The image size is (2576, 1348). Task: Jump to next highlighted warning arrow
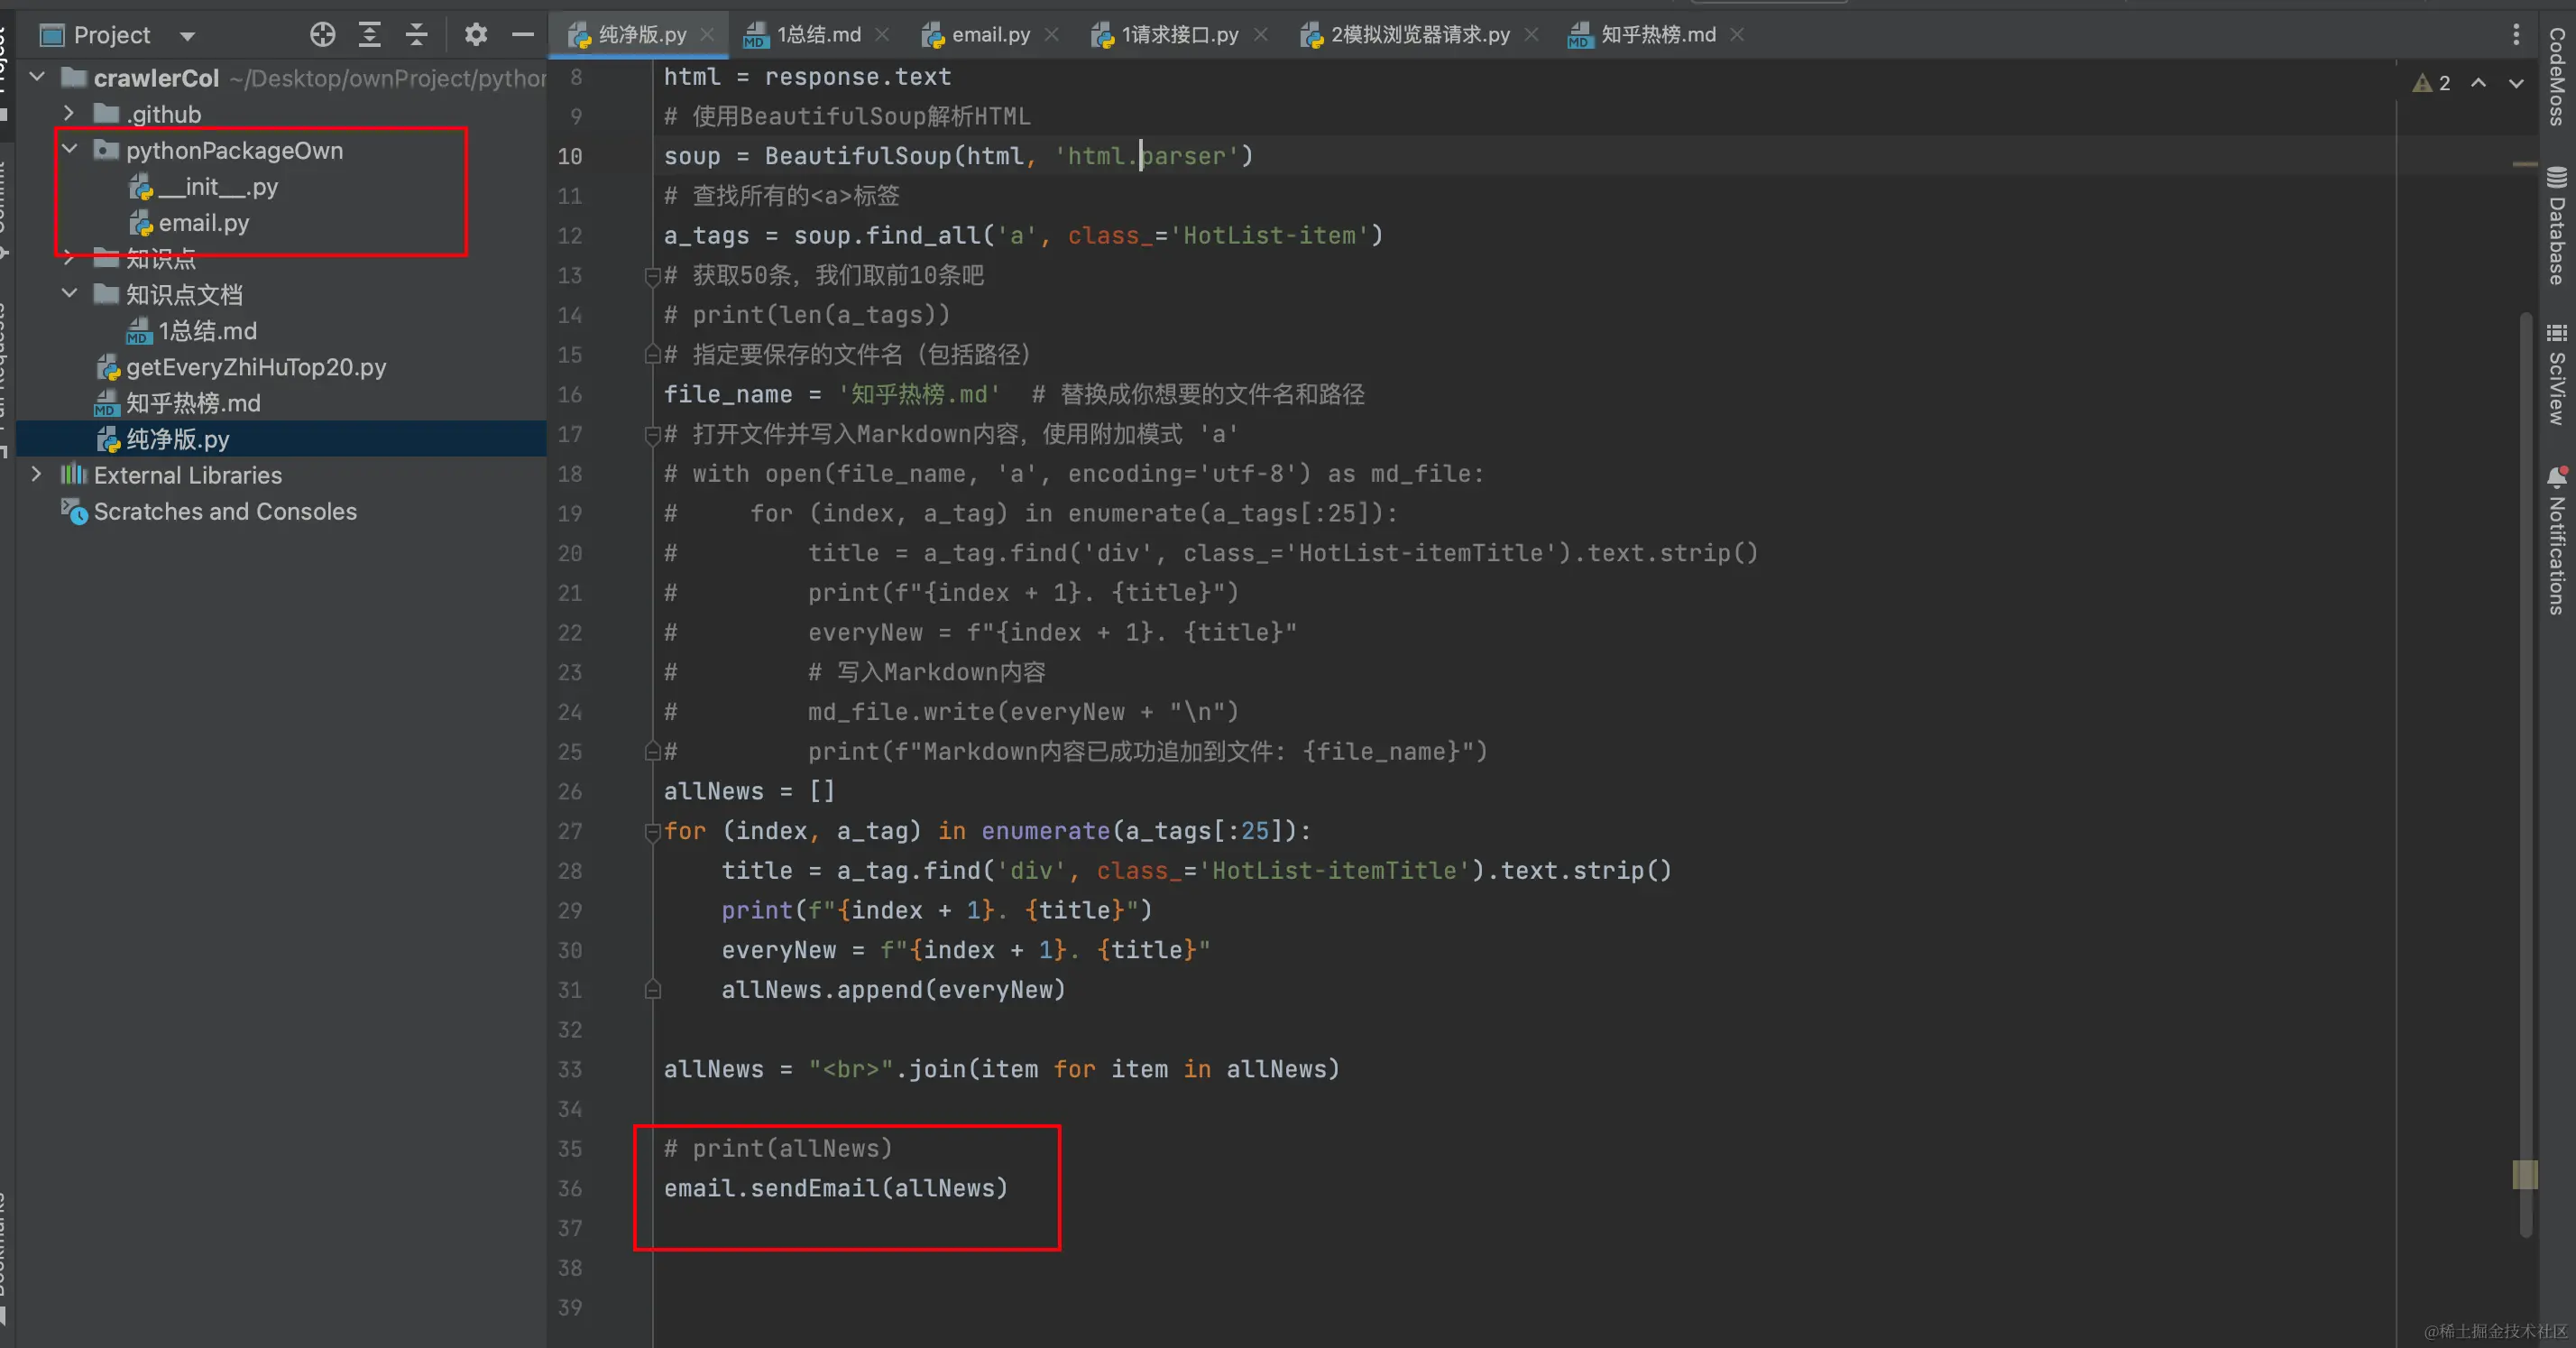2516,83
